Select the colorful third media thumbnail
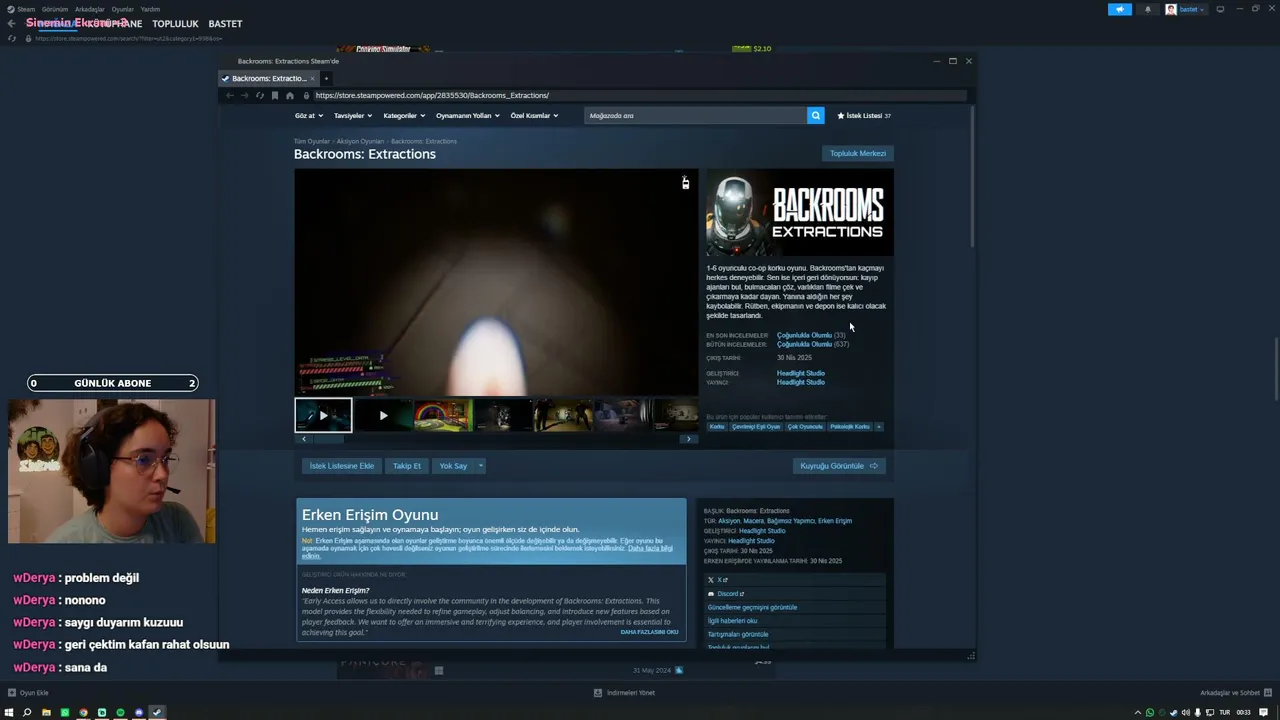 coord(443,415)
